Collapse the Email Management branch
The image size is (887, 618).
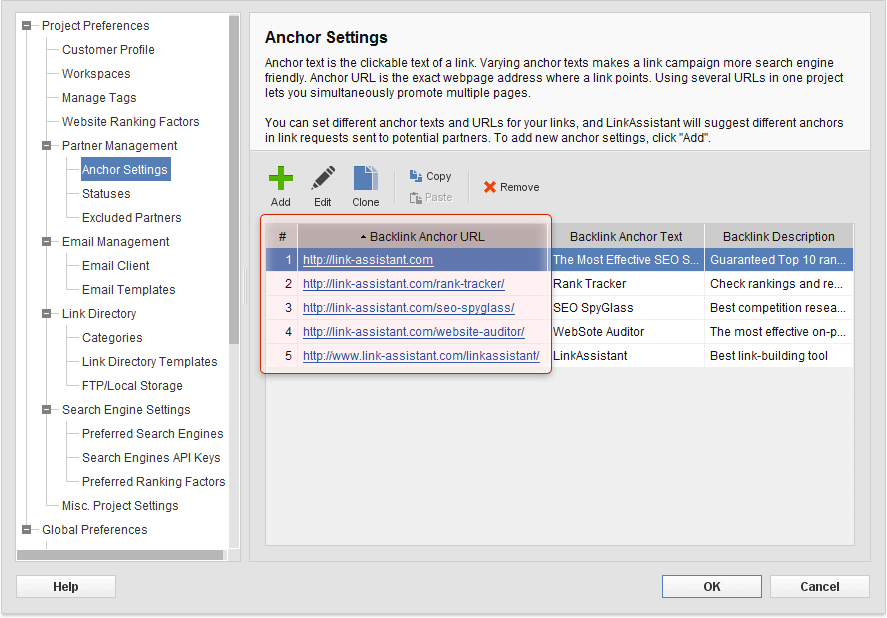click(x=44, y=241)
